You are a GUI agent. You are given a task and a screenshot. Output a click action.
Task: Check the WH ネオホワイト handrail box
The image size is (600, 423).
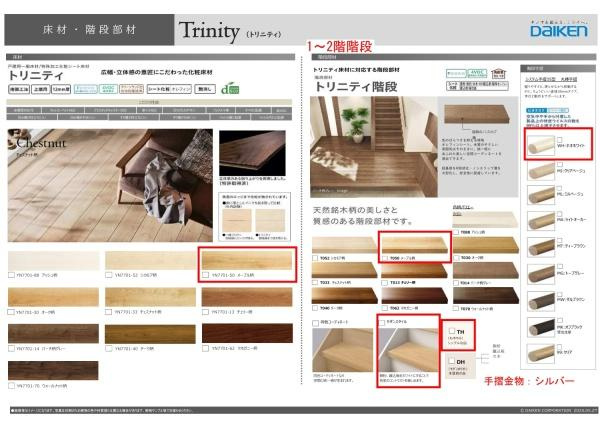tap(559, 140)
